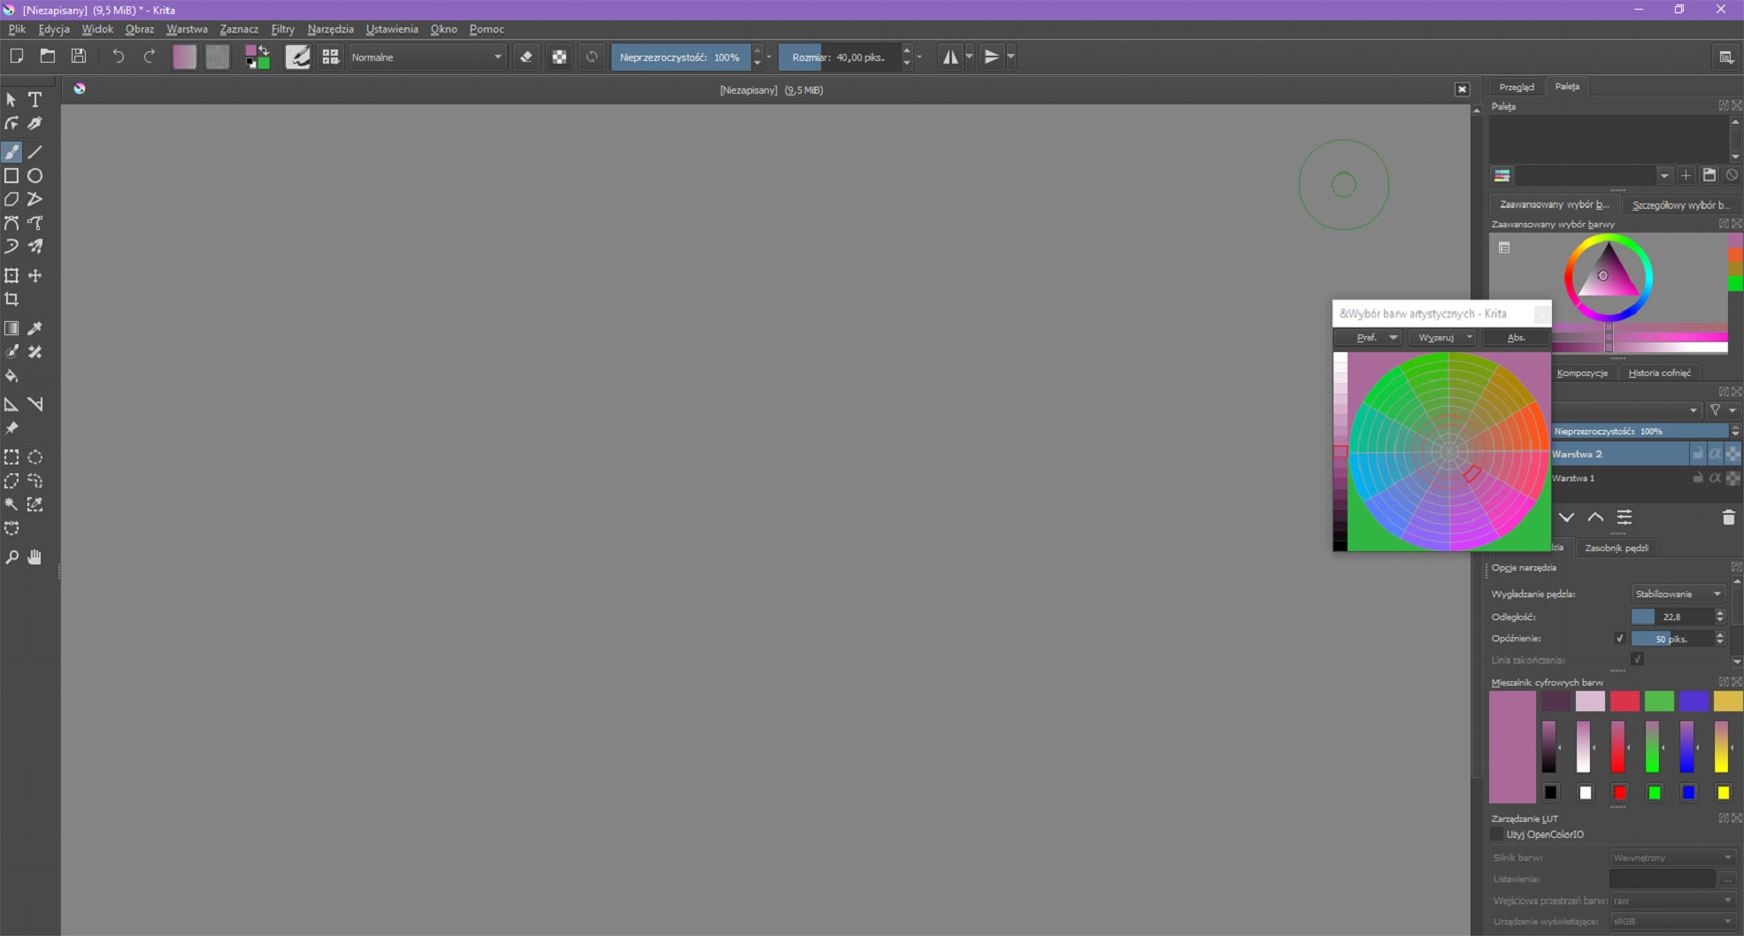Enable the Użyj OpenColorIO checkbox
The height and width of the screenshot is (936, 1744).
click(x=1497, y=834)
